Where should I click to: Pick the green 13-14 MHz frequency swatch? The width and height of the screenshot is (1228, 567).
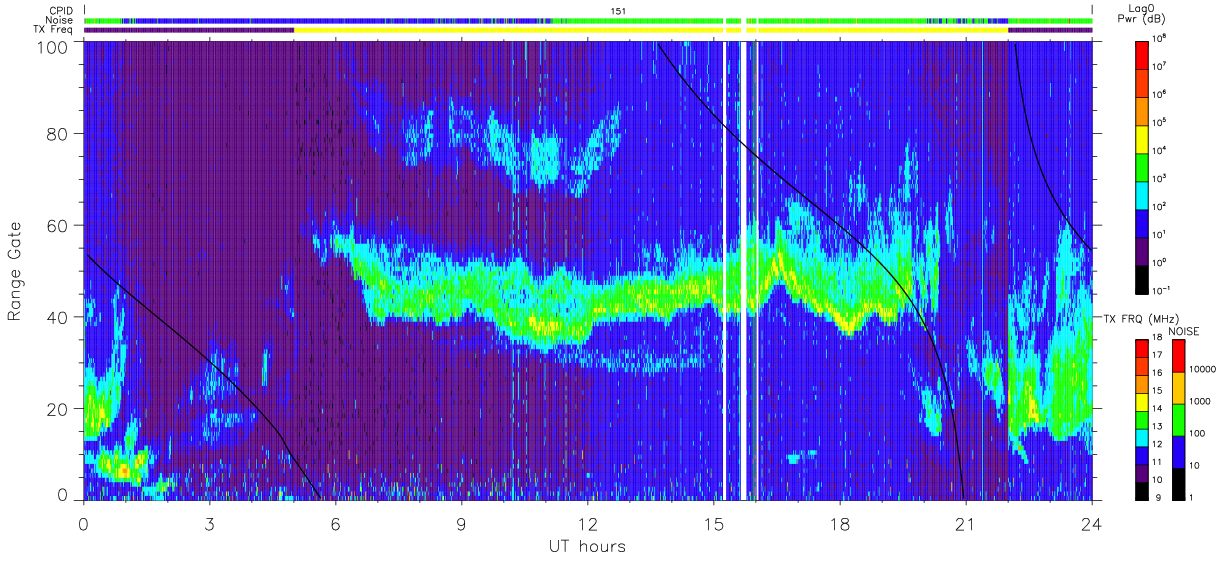pyautogui.click(x=1144, y=419)
